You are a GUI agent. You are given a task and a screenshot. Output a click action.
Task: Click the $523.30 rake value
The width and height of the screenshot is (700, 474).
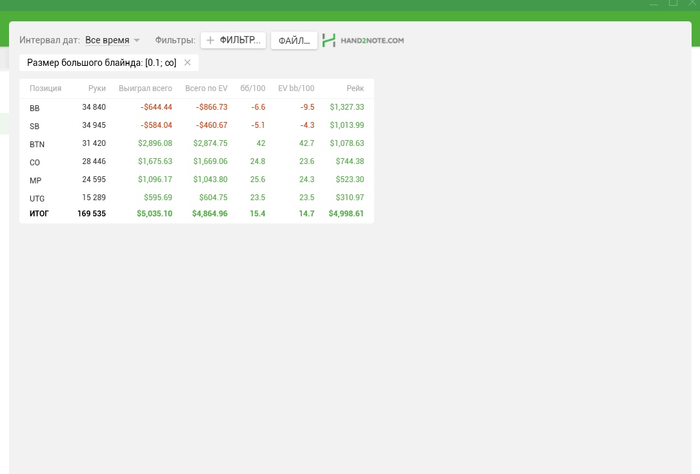tap(350, 179)
